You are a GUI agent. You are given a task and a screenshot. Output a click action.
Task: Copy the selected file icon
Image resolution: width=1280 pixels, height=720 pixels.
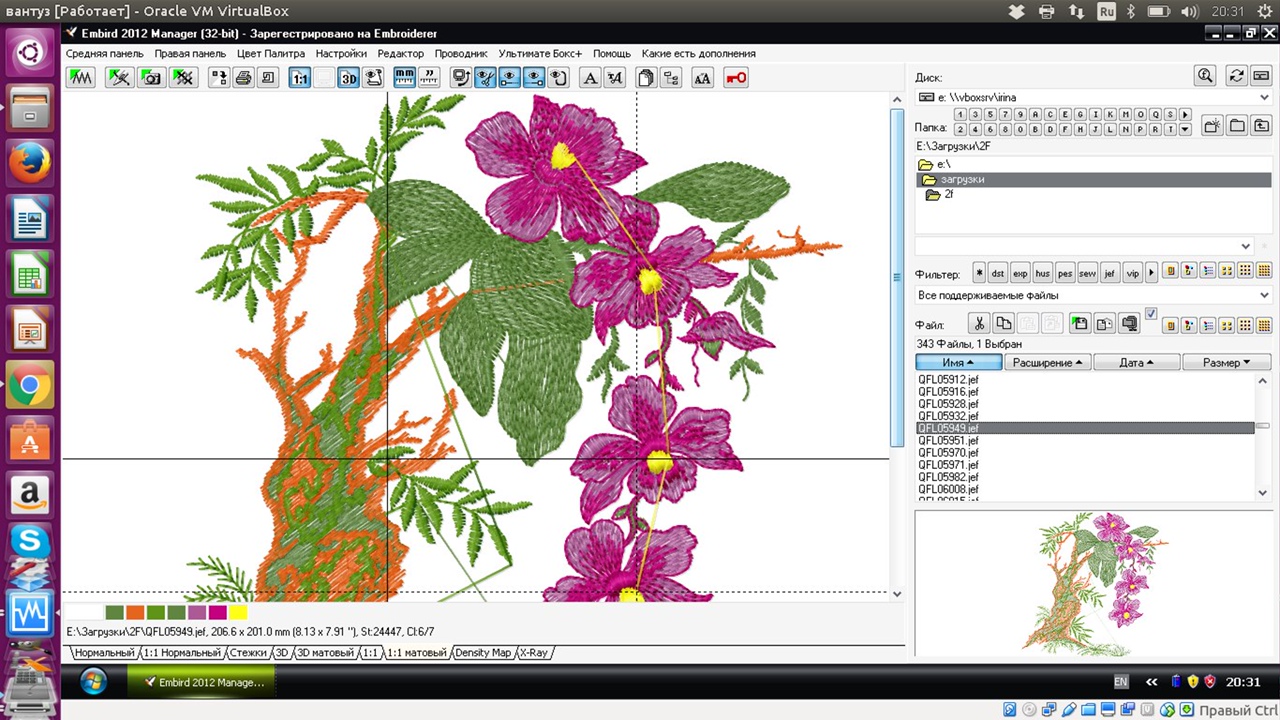coord(1004,323)
